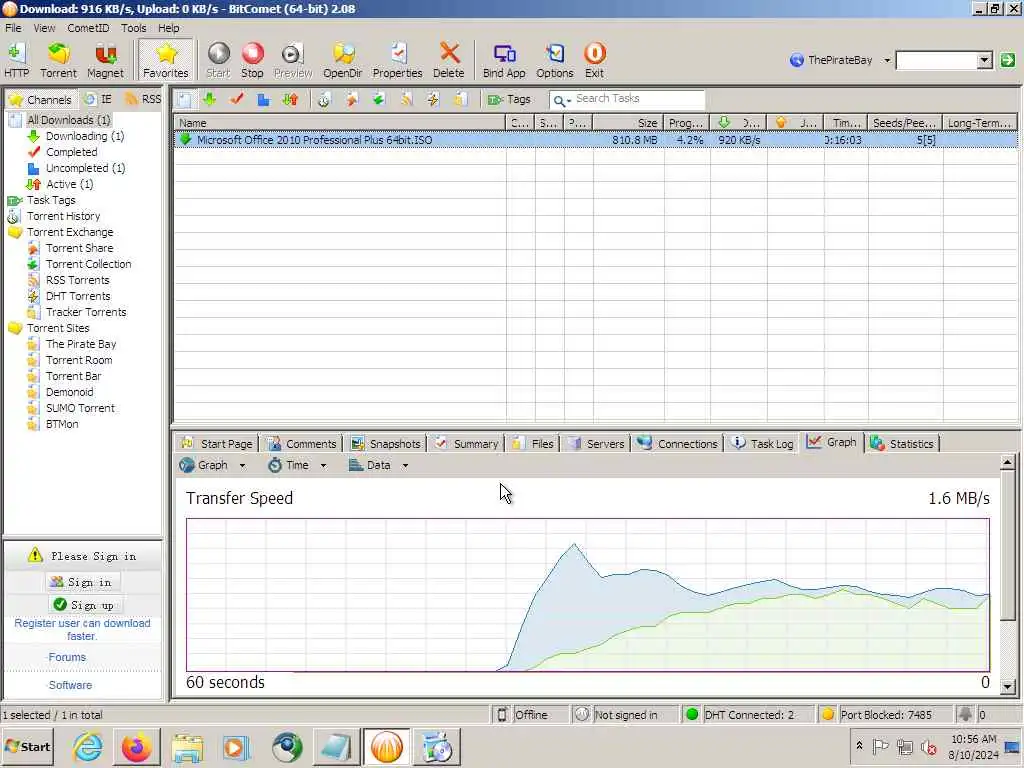Open the Software link

click(x=70, y=685)
